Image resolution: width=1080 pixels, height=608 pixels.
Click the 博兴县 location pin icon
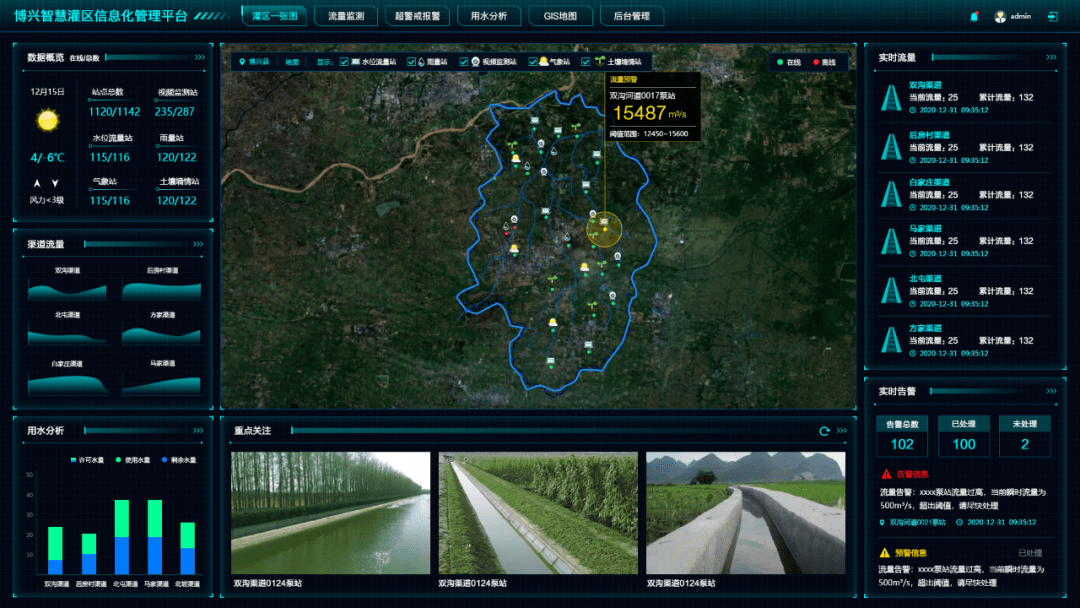click(241, 62)
